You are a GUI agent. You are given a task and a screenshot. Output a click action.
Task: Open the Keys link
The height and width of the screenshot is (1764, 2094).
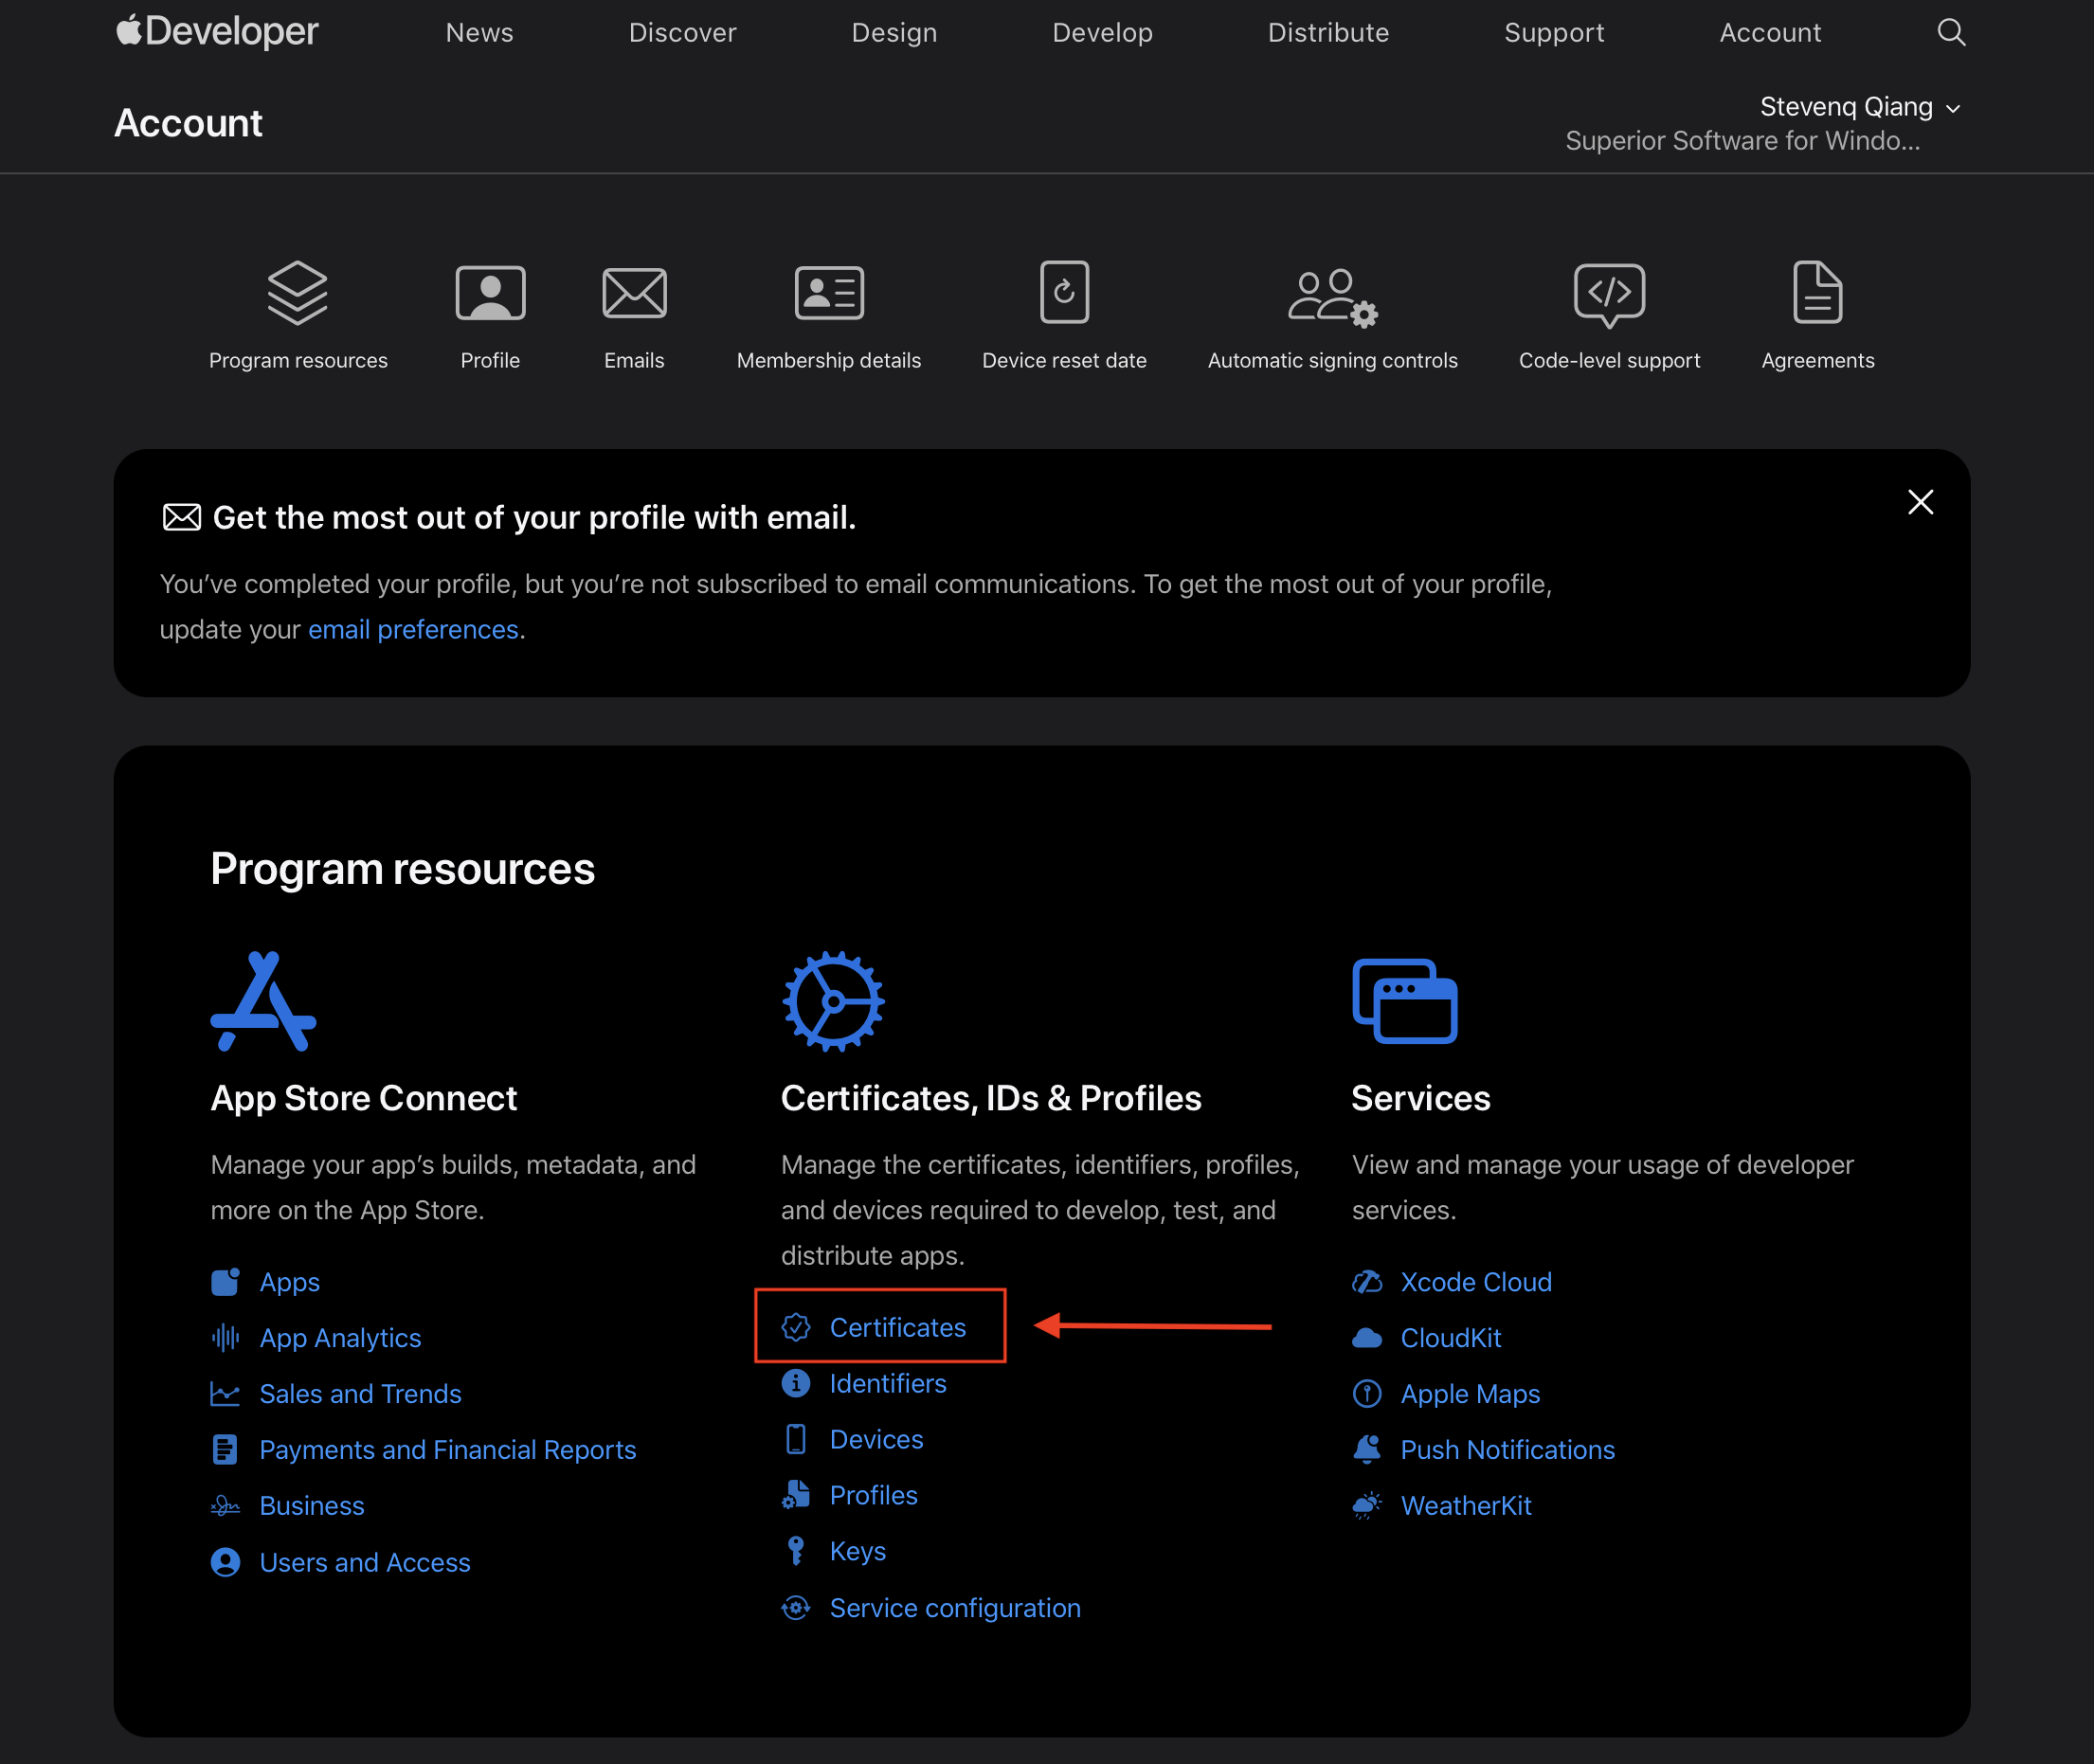858,1551
